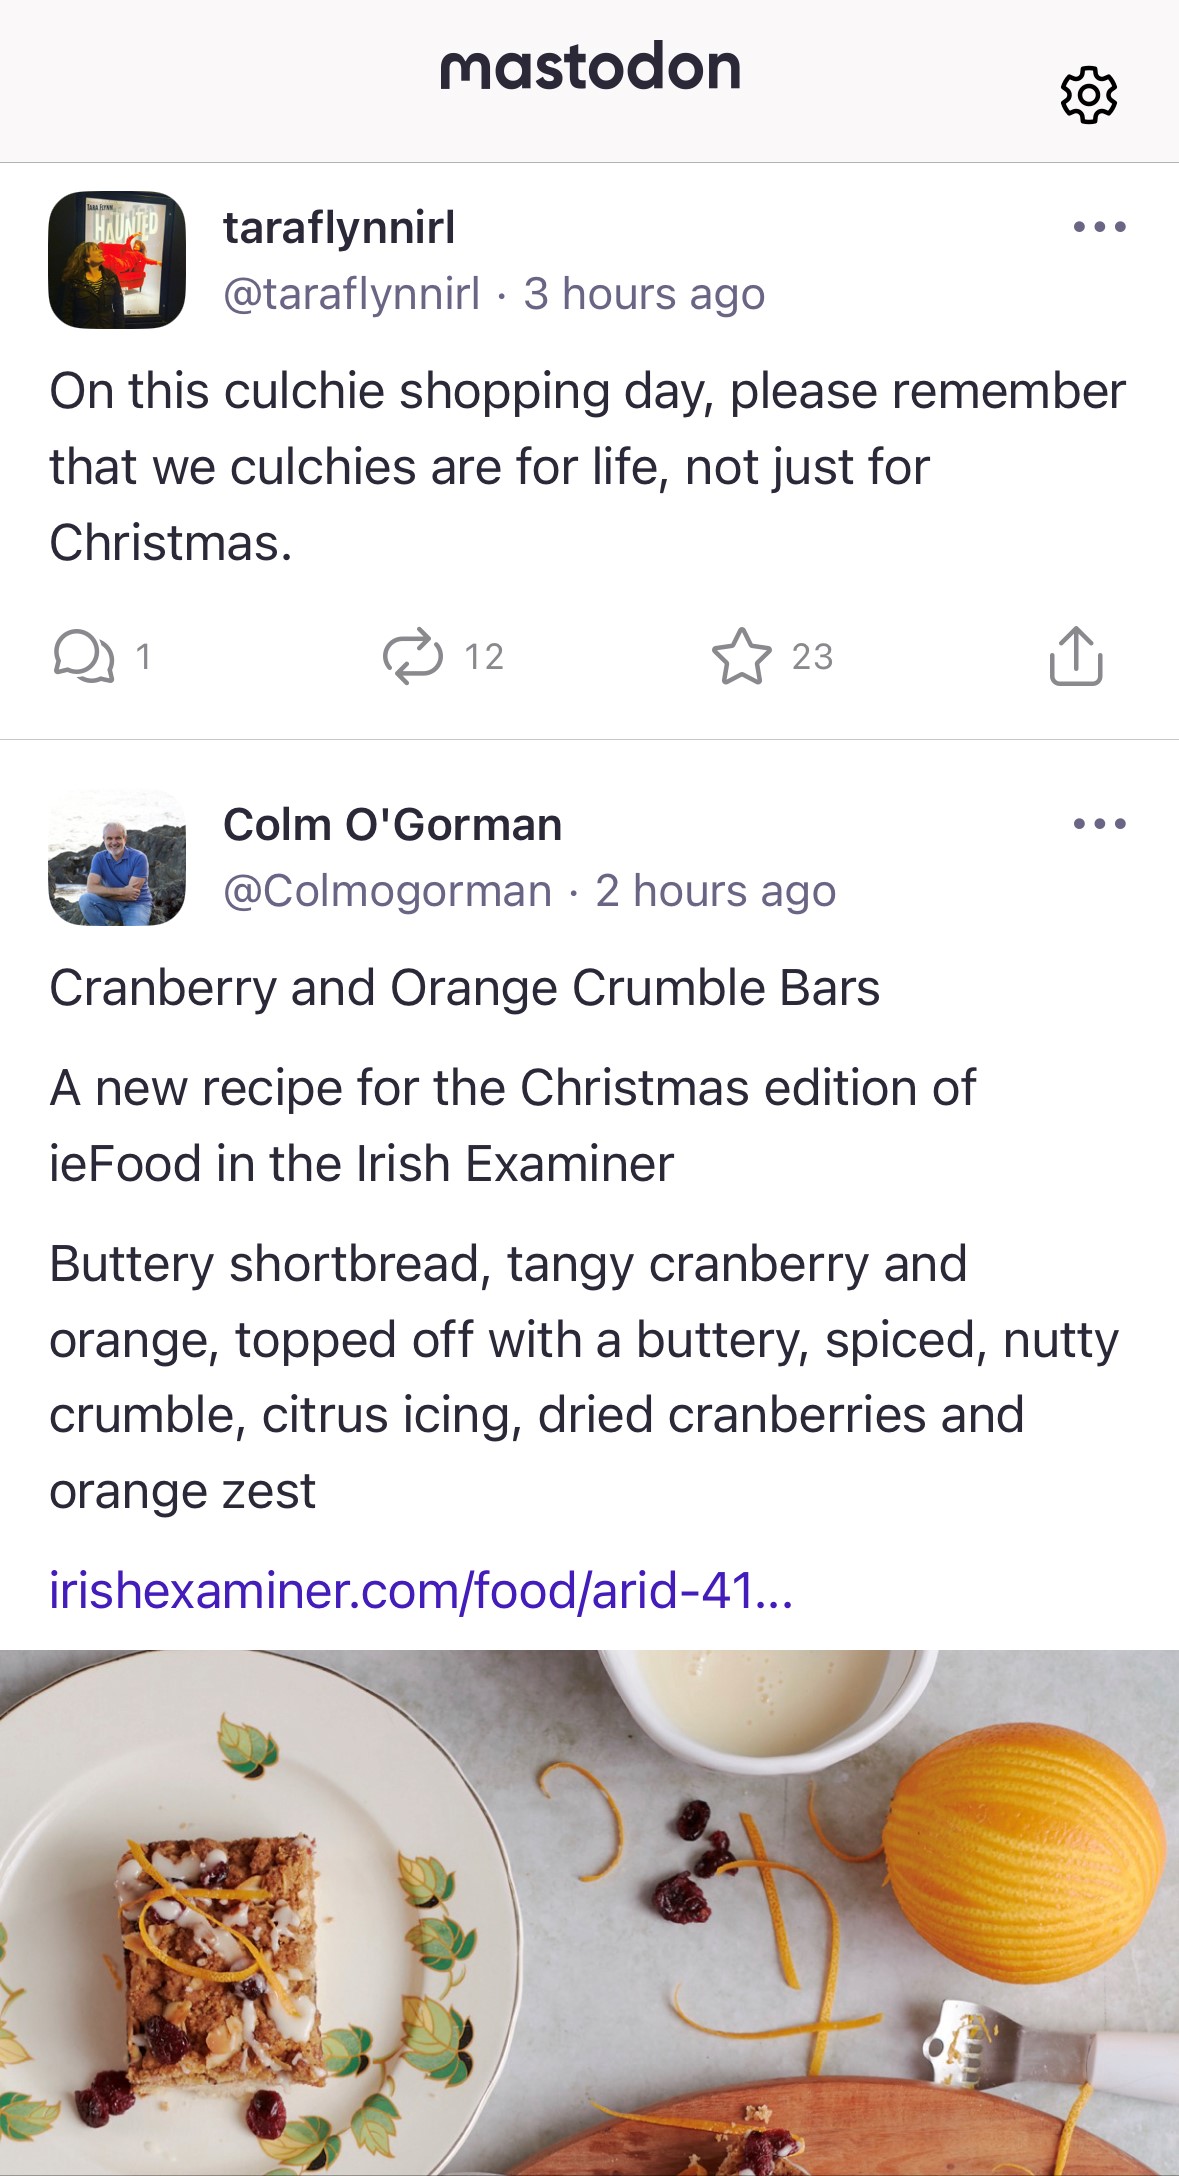
Task: Open the cranberry crumble bar photo
Action: 589,1912
